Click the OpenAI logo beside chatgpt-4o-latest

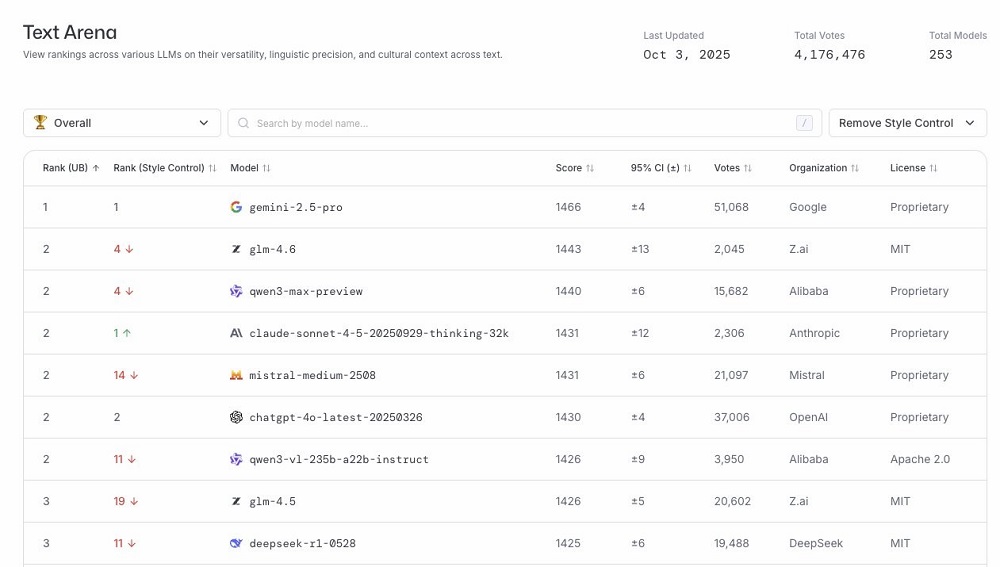point(236,417)
